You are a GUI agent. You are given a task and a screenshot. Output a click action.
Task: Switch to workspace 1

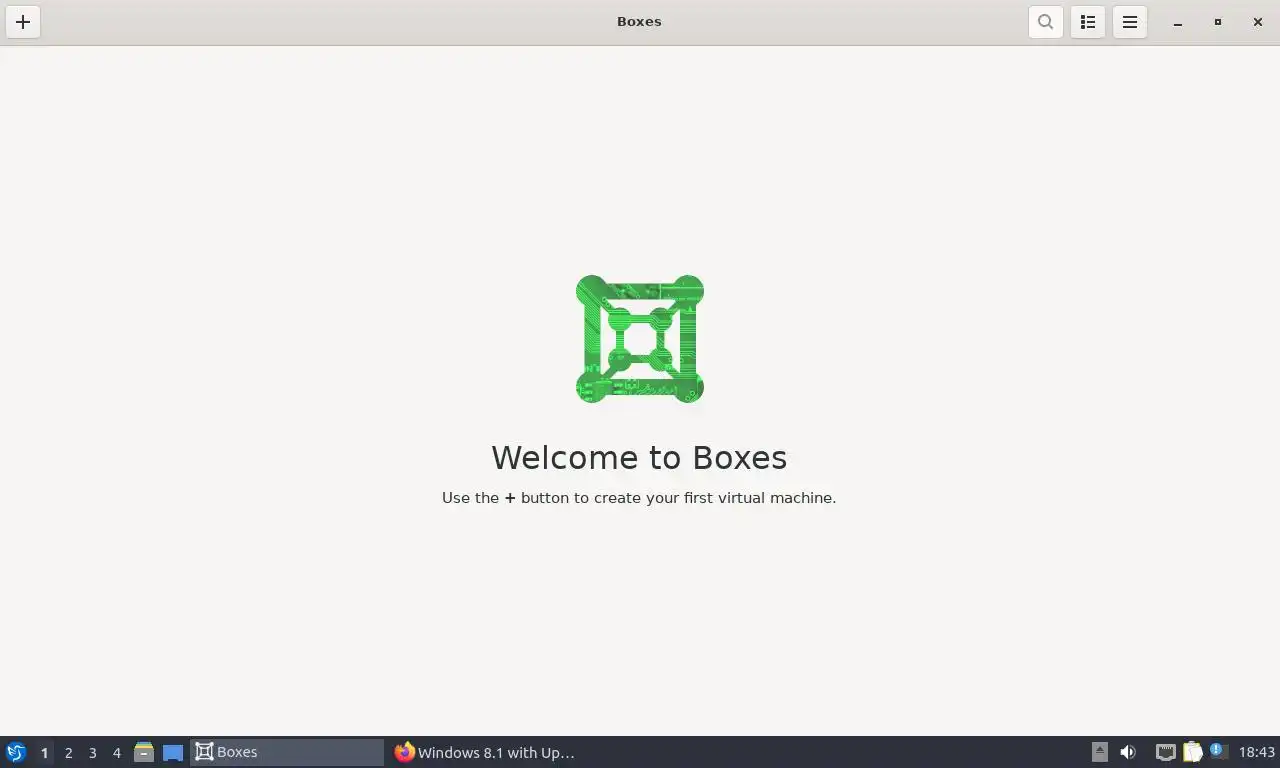point(44,753)
